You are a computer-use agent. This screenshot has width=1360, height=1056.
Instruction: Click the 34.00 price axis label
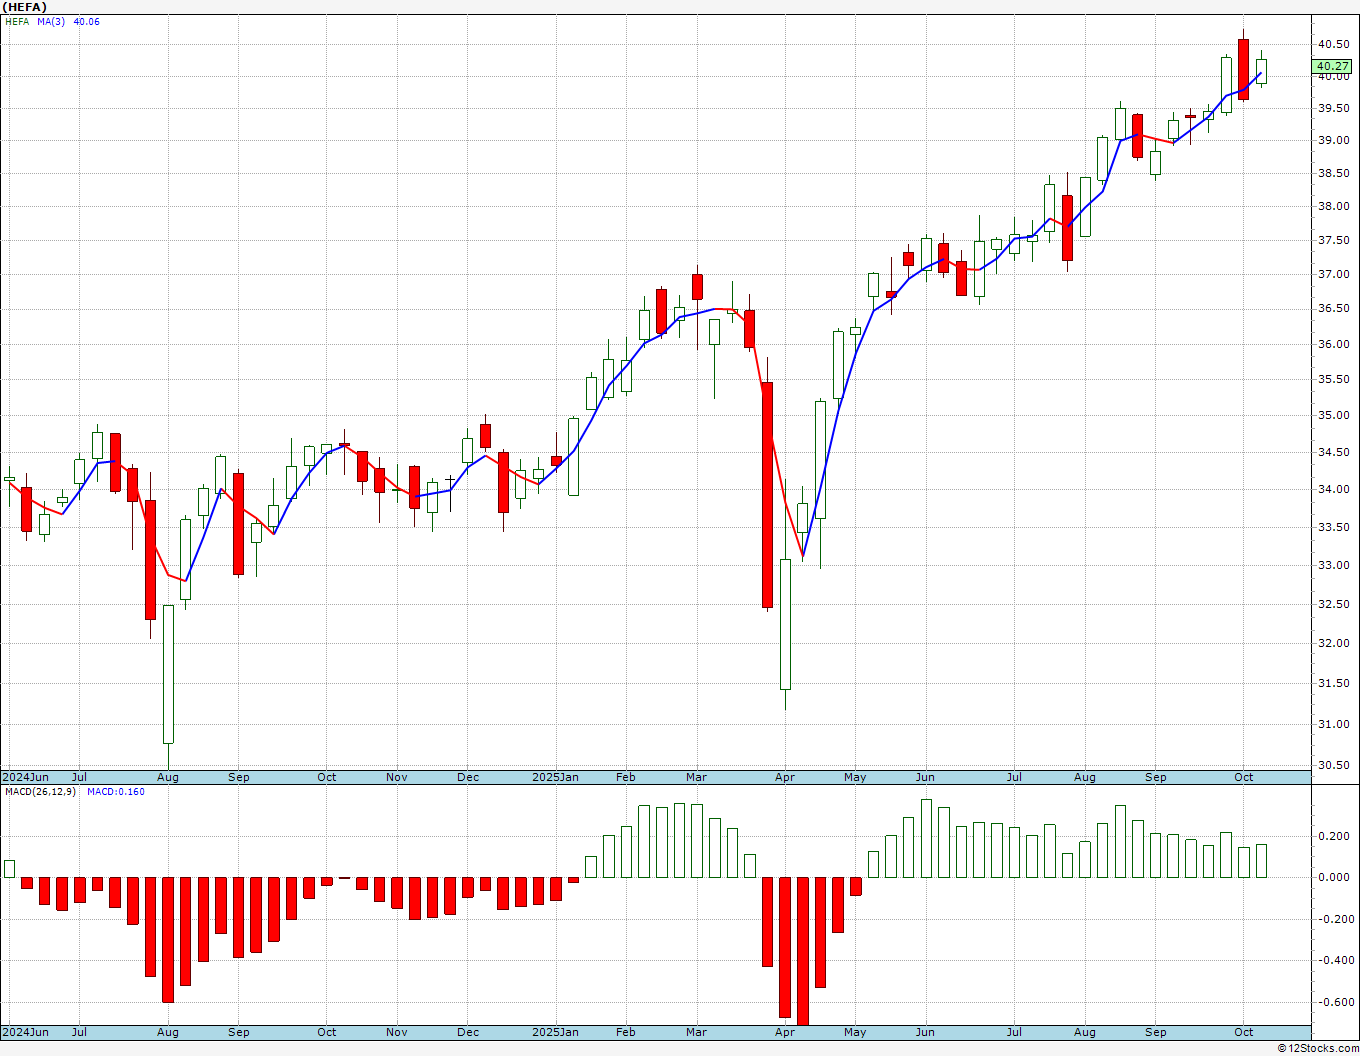click(x=1333, y=489)
